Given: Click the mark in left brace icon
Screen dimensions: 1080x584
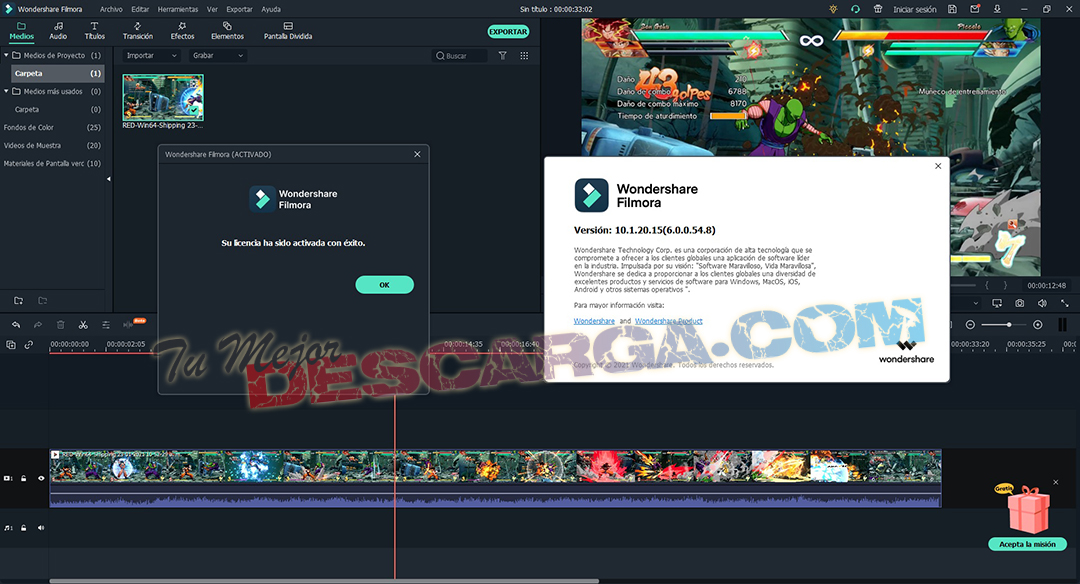Looking at the screenshot, I should coord(986,285).
